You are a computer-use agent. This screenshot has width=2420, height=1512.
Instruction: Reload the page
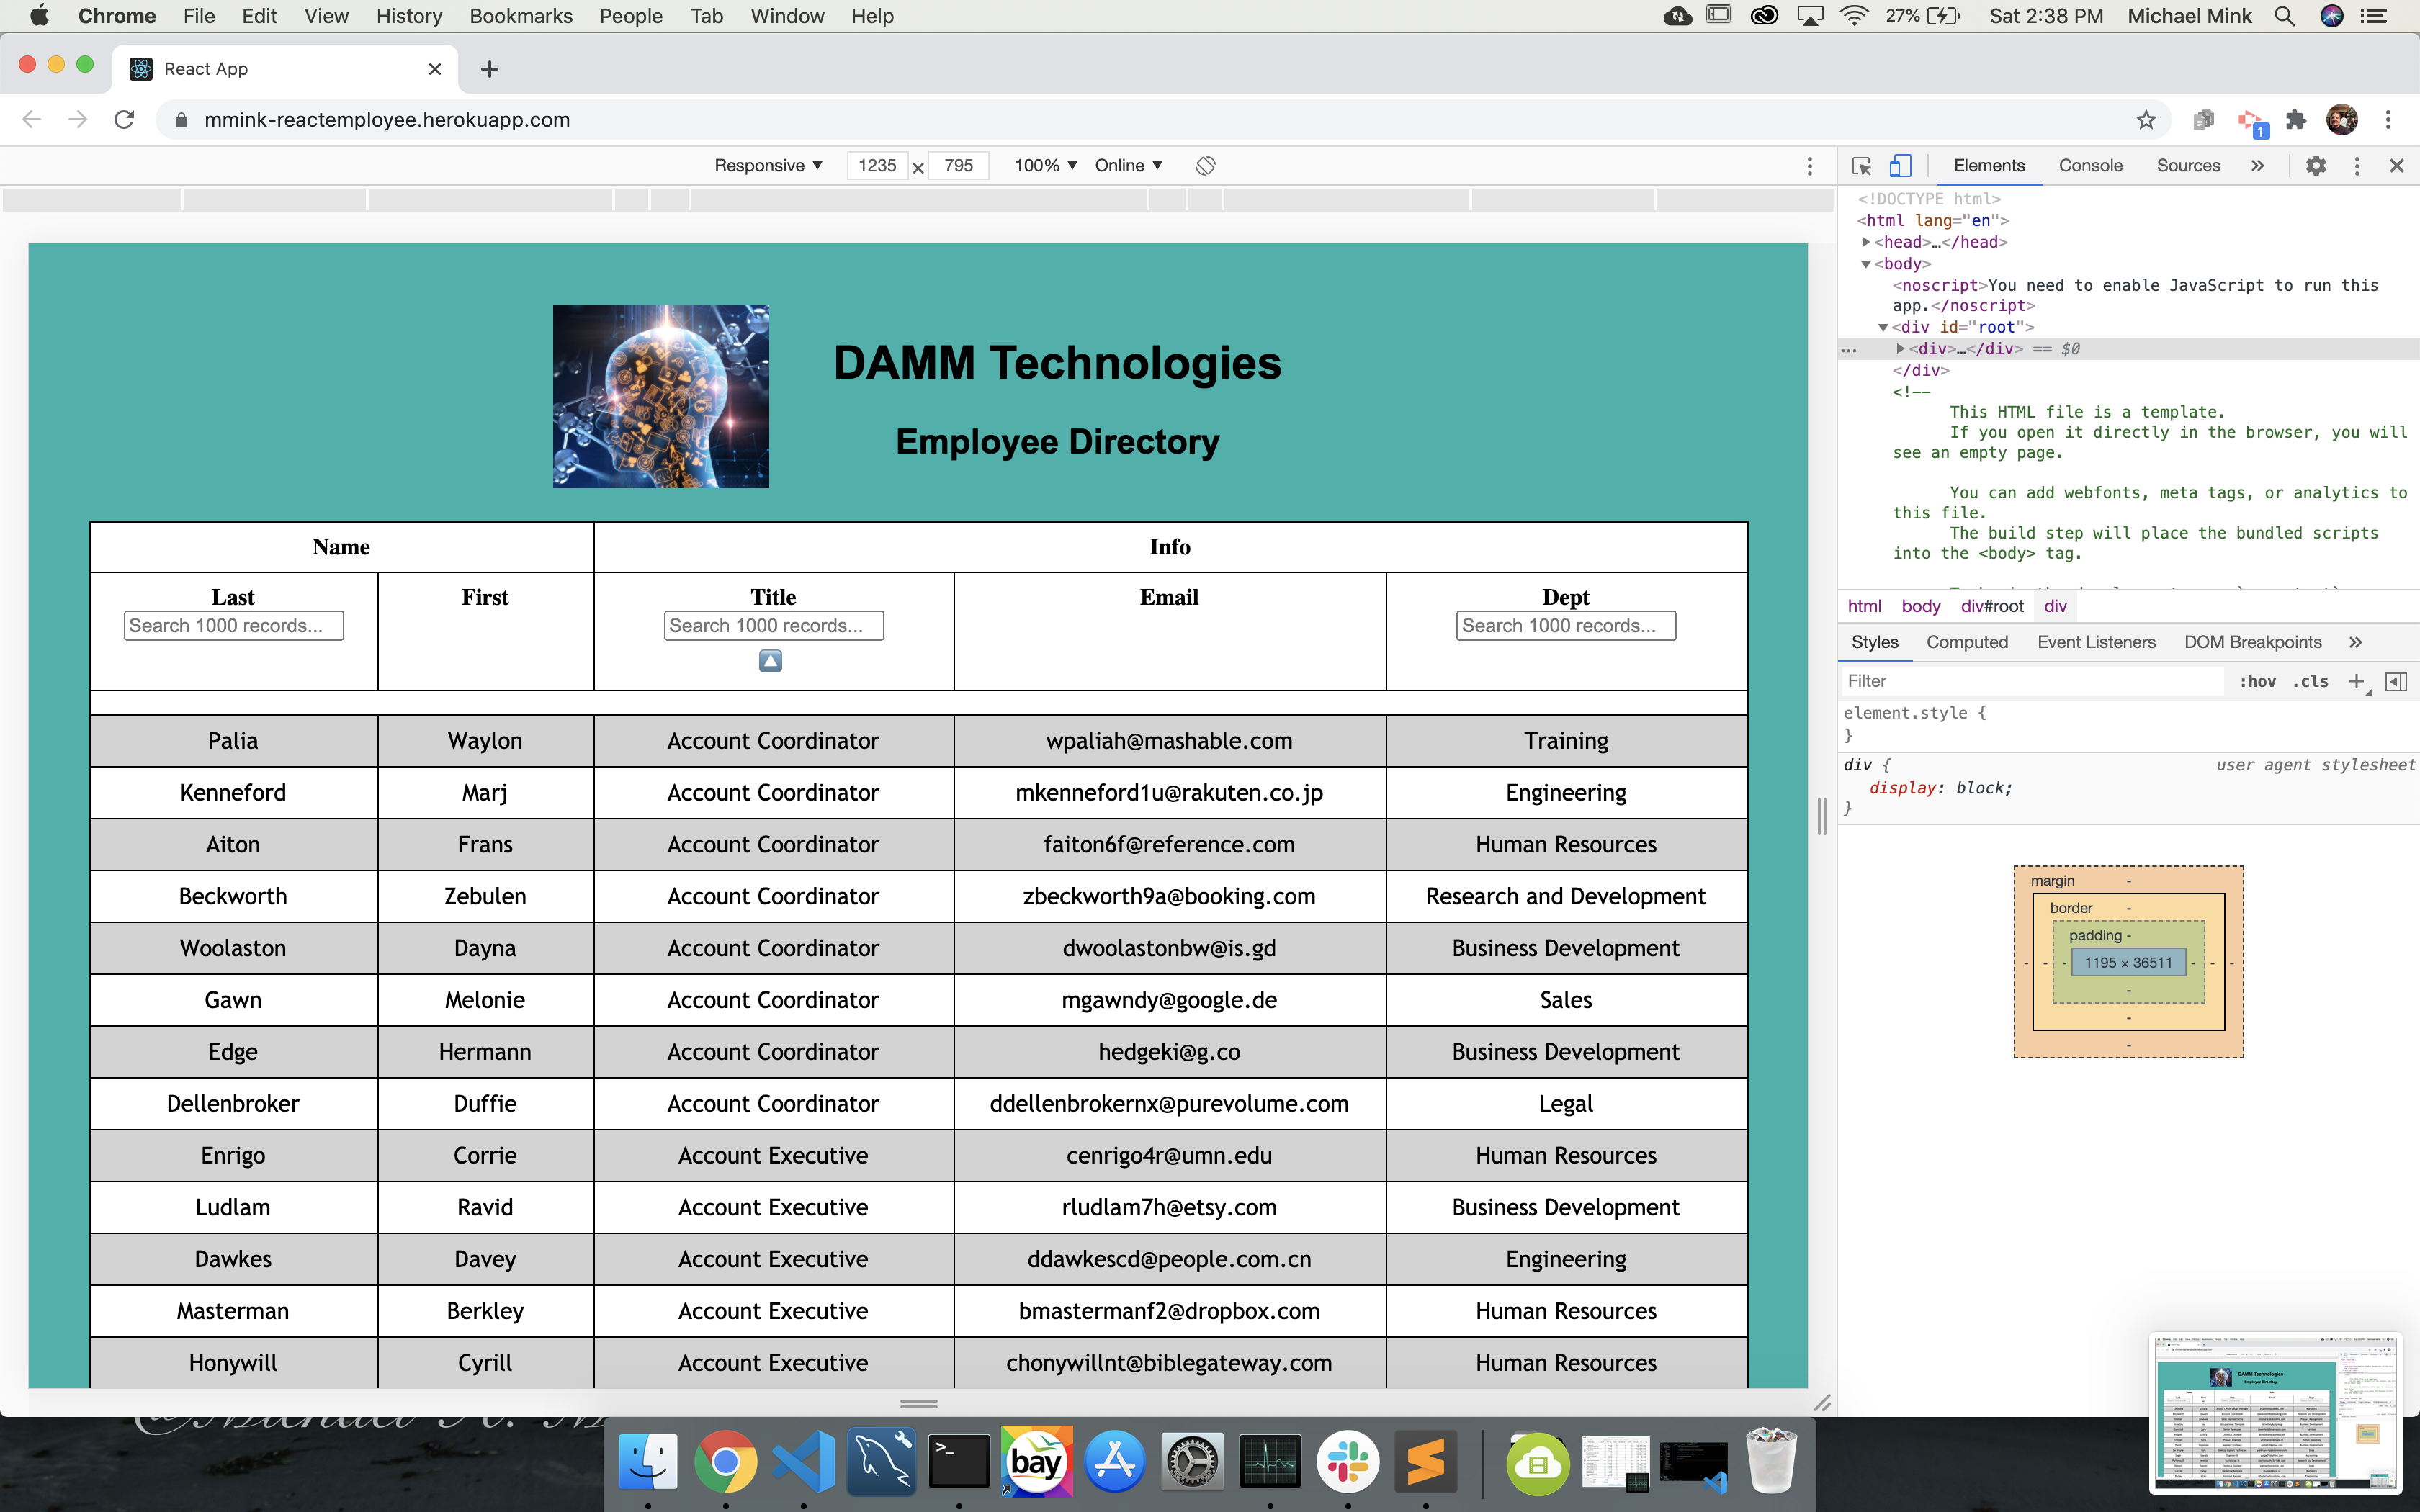[x=124, y=120]
